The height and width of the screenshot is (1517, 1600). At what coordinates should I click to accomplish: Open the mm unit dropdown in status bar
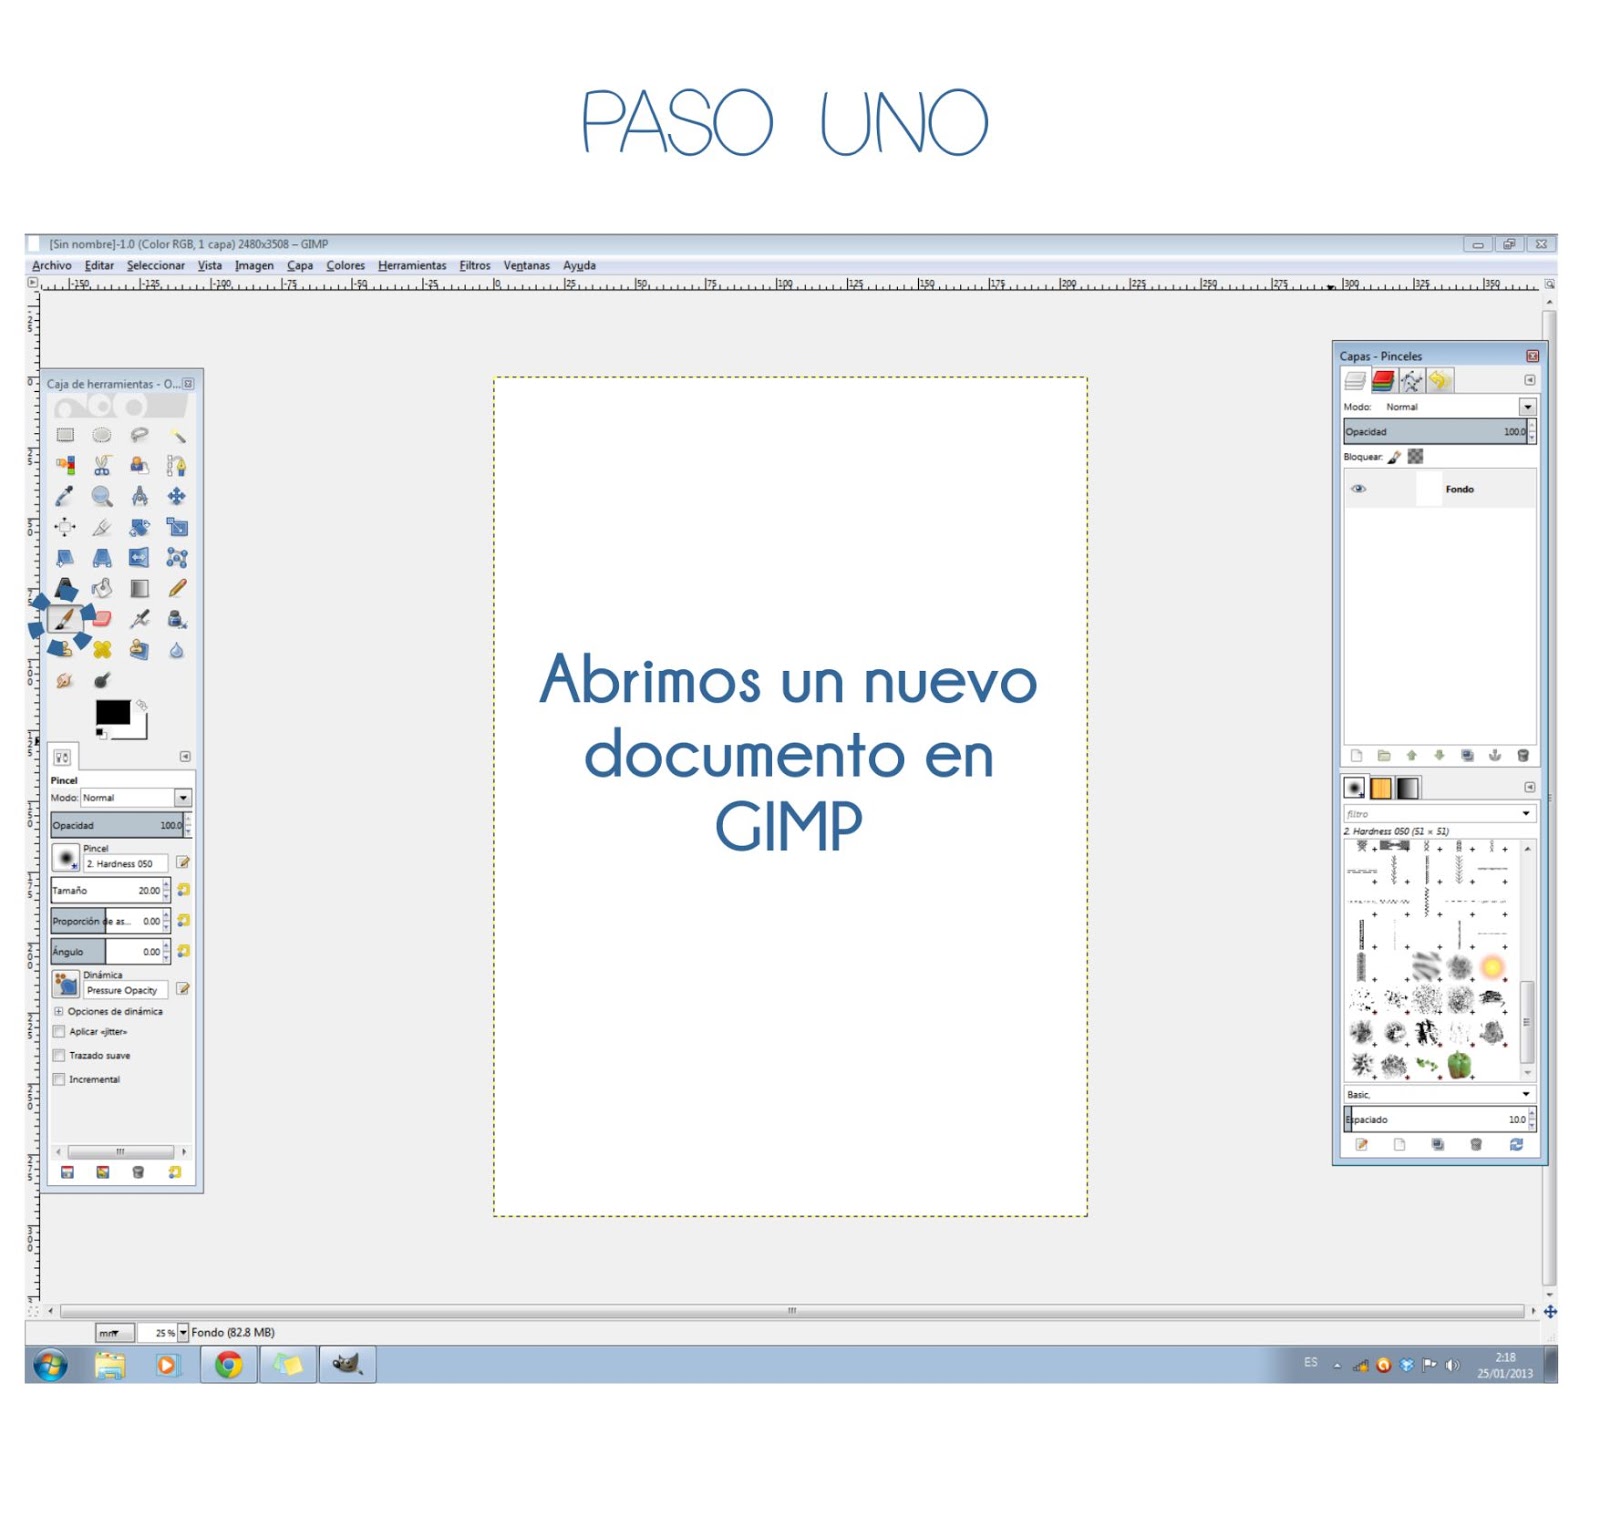point(114,1333)
